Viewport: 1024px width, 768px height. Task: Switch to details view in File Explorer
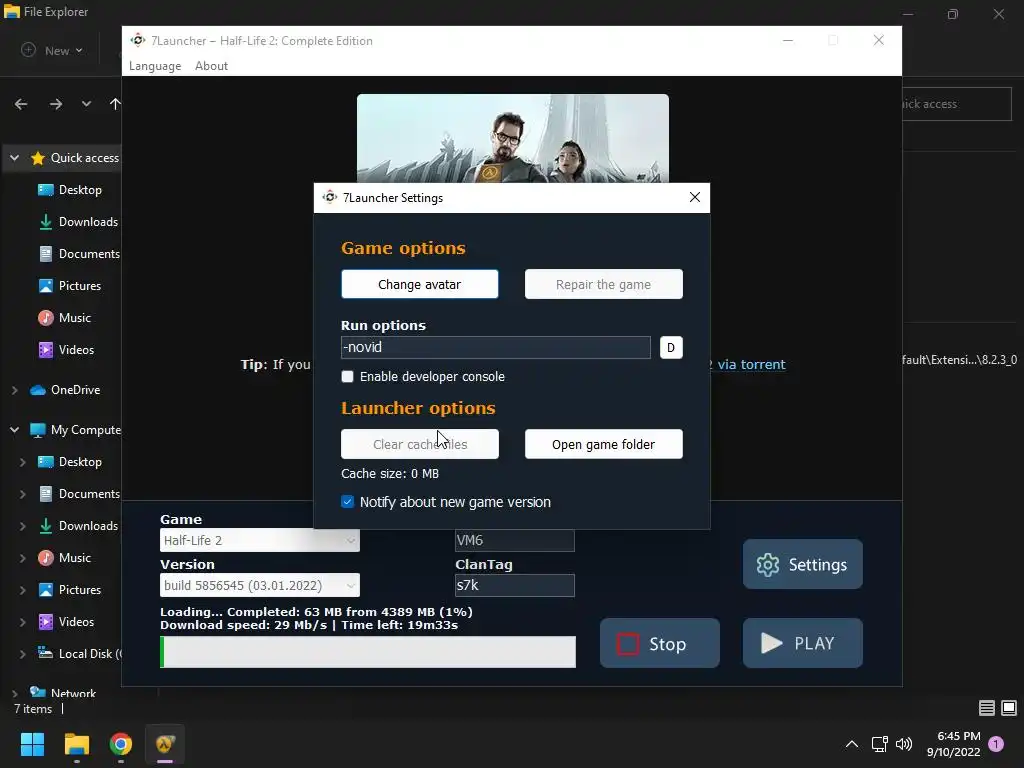pyautogui.click(x=987, y=708)
